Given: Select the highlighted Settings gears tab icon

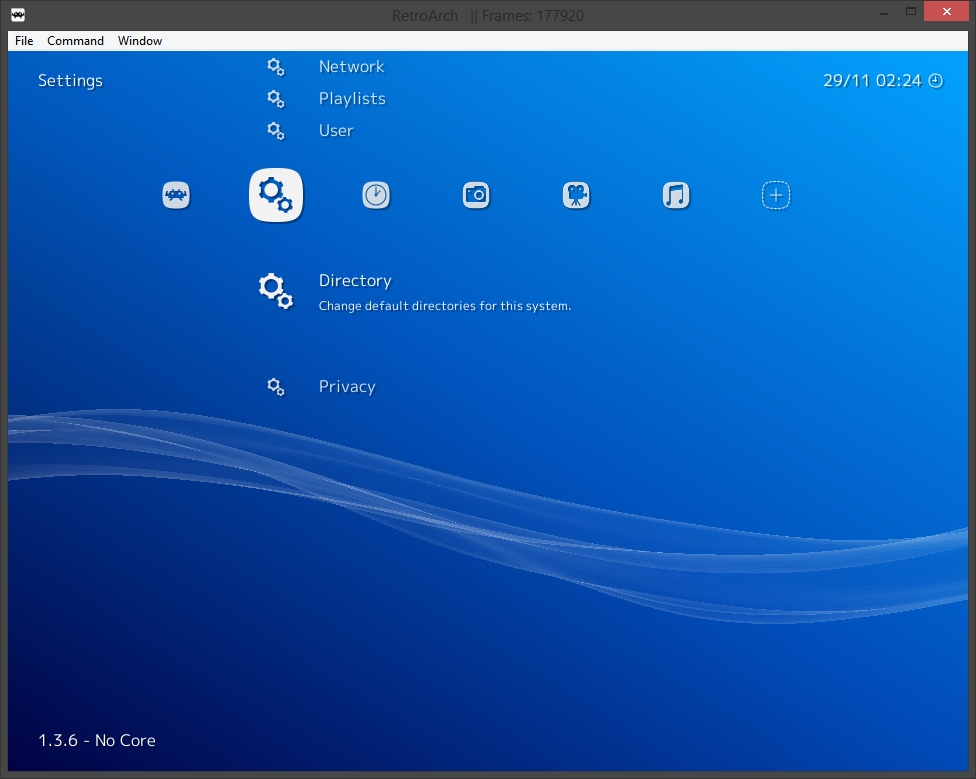Looking at the screenshot, I should (276, 195).
